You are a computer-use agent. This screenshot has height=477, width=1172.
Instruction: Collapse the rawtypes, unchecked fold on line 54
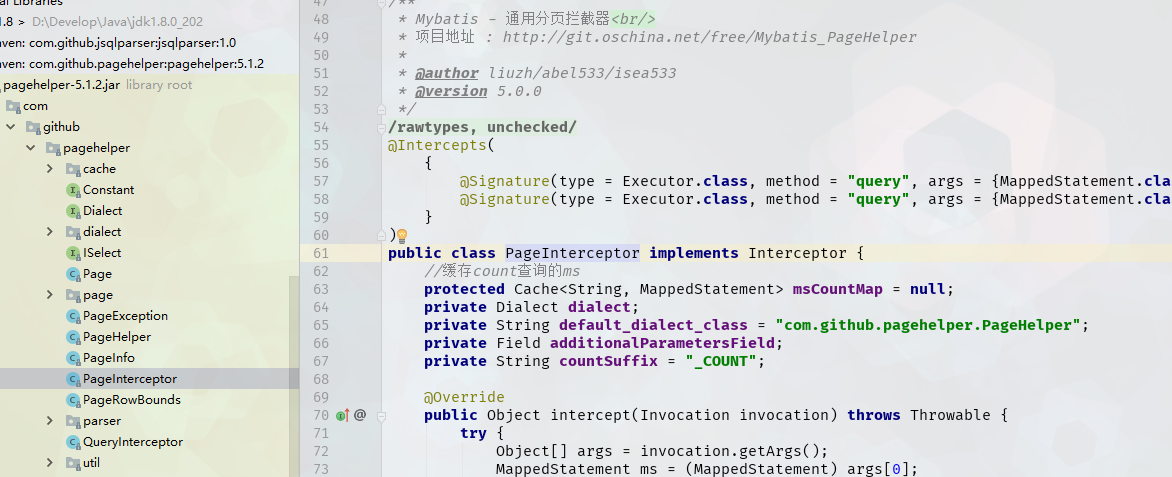tap(381, 128)
